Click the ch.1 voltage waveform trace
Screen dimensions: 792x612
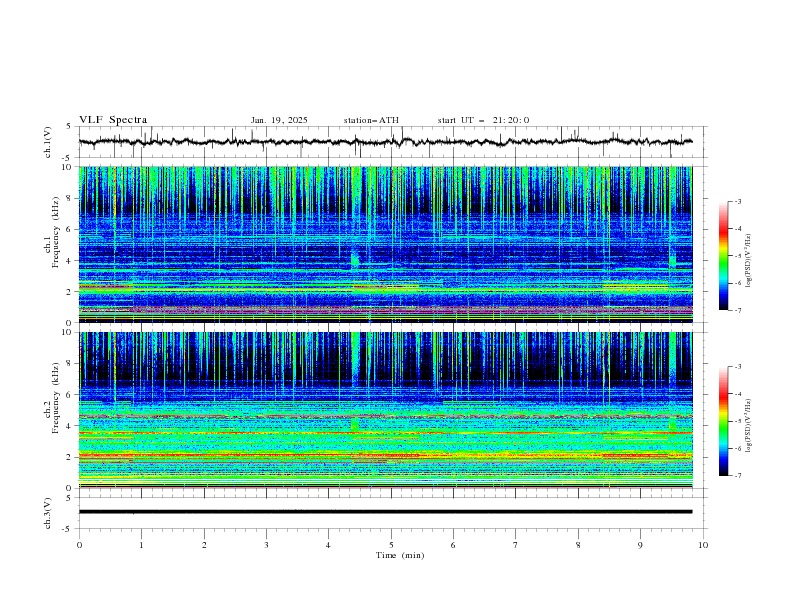click(385, 142)
